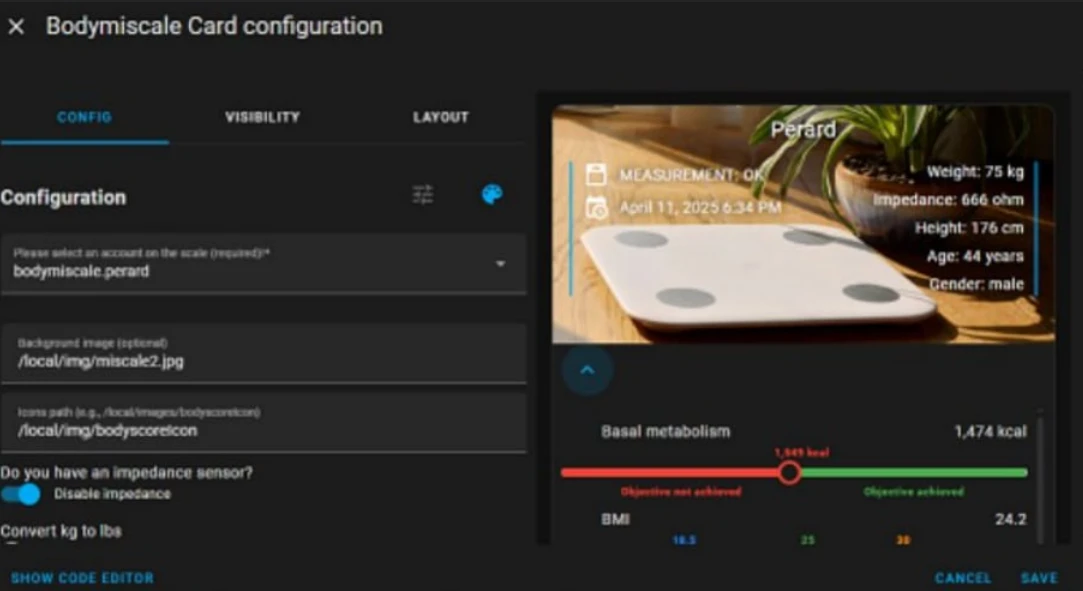Switch to the Visibility tab
Image resolution: width=1083 pixels, height=591 pixels.
pyautogui.click(x=262, y=117)
